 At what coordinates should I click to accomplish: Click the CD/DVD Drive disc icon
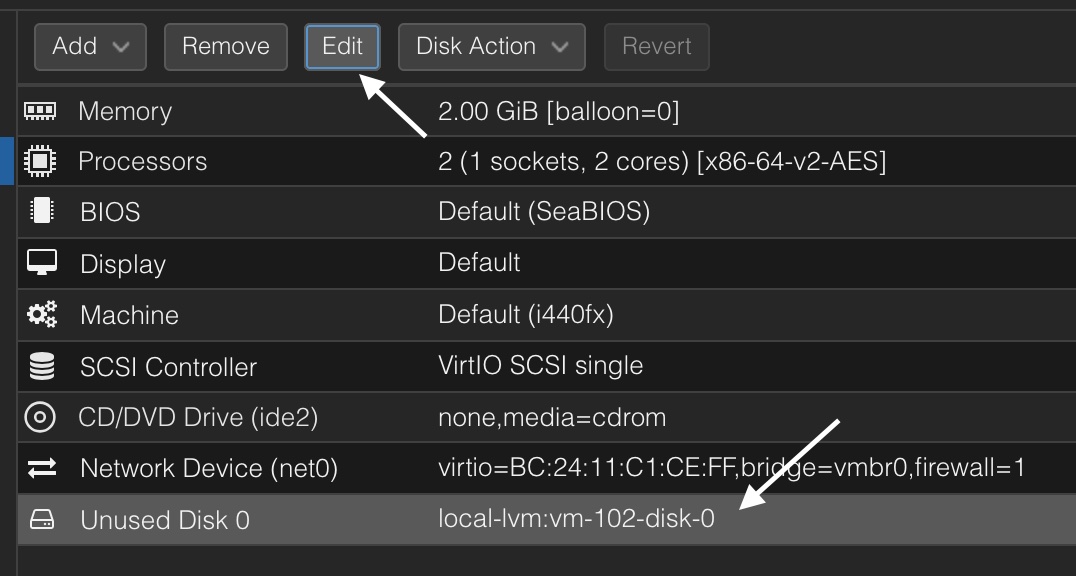click(40, 417)
